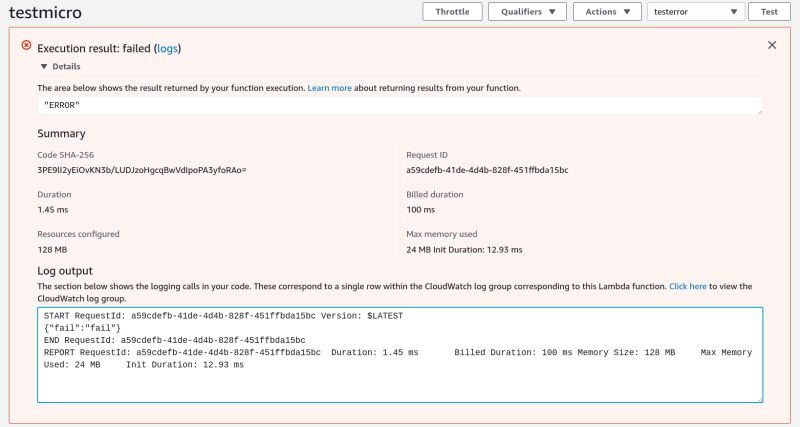Screen dimensions: 800x427
Task: Click the Duration value 1.45 ms
Action: pyautogui.click(x=53, y=210)
